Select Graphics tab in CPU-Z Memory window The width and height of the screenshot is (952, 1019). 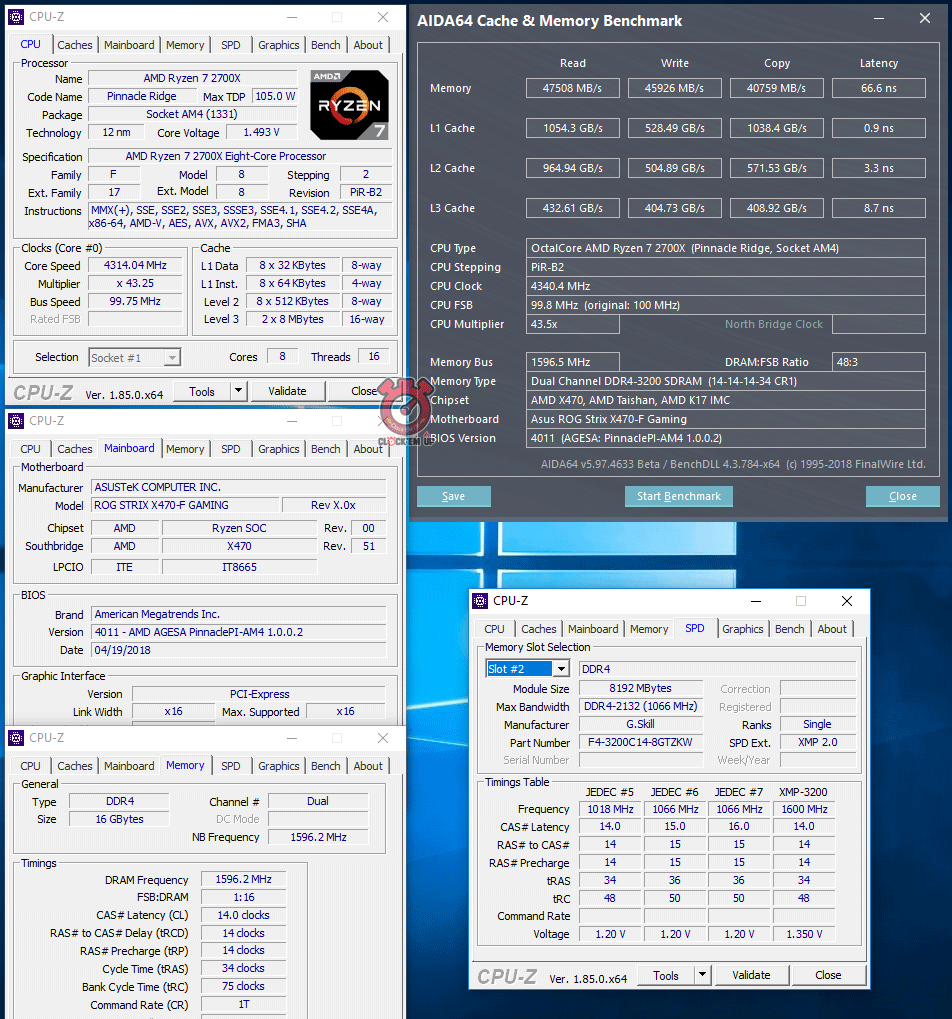(x=278, y=766)
